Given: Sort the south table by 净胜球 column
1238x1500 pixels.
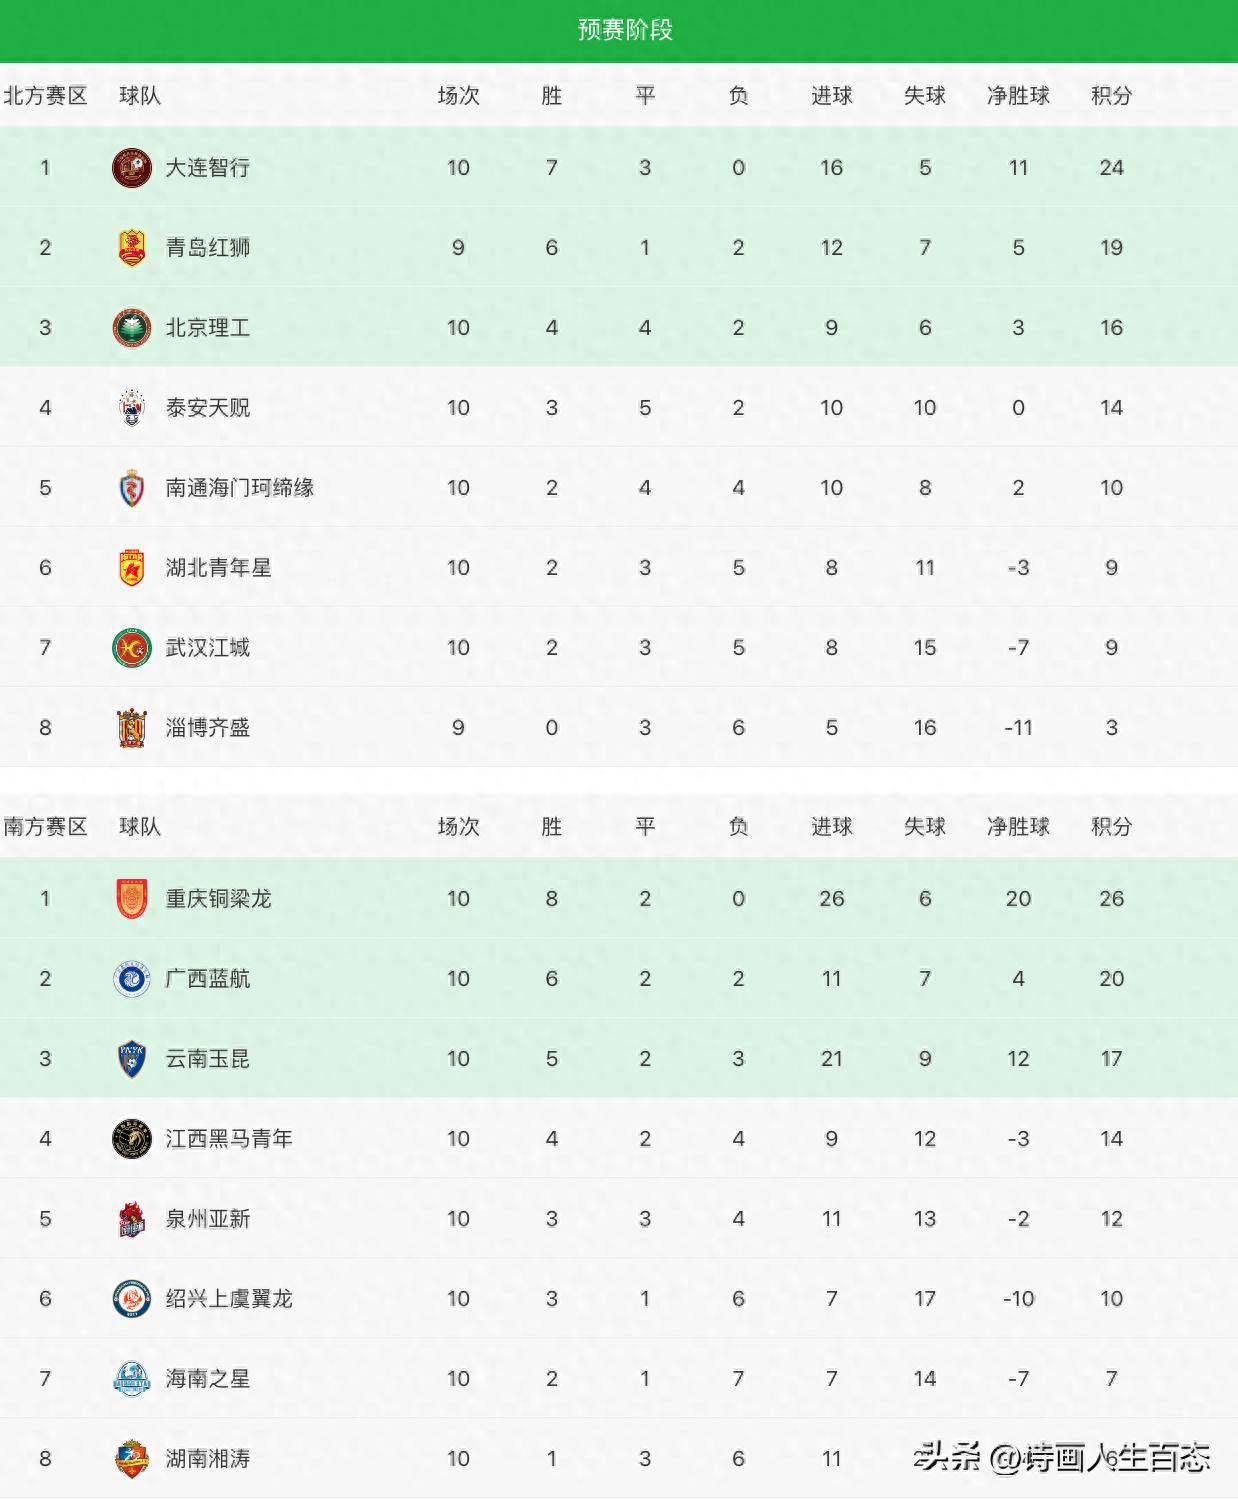Looking at the screenshot, I should click(x=1018, y=827).
